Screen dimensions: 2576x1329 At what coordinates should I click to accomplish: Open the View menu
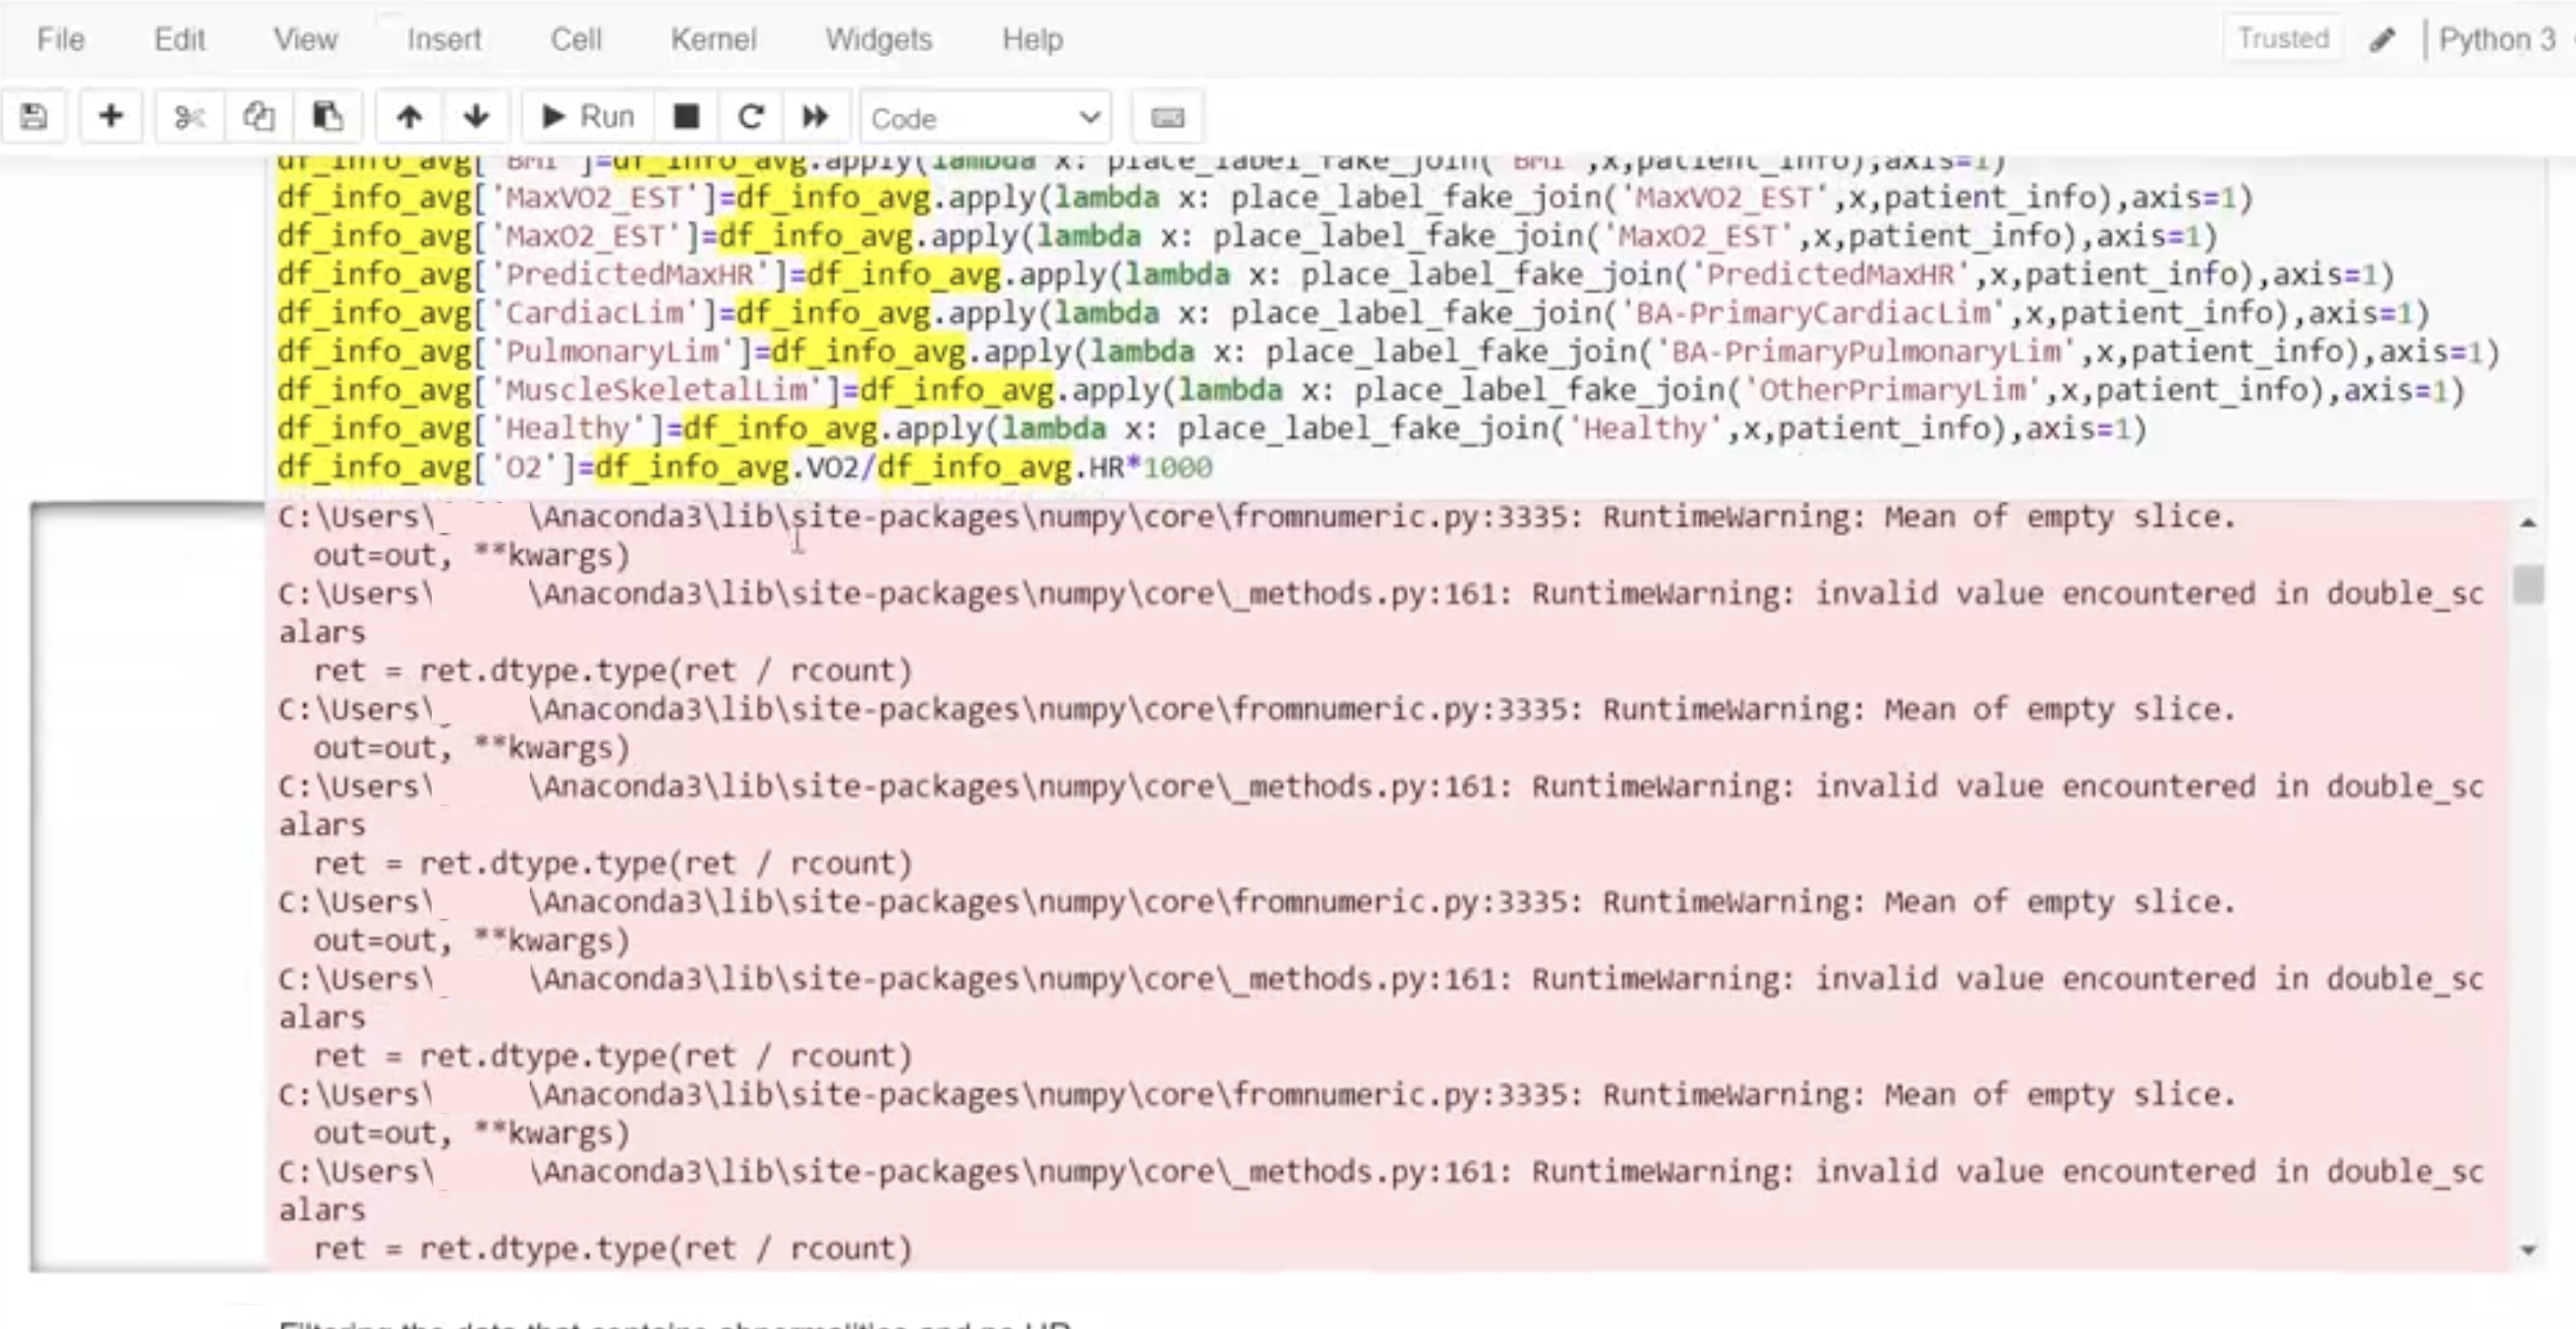point(305,39)
